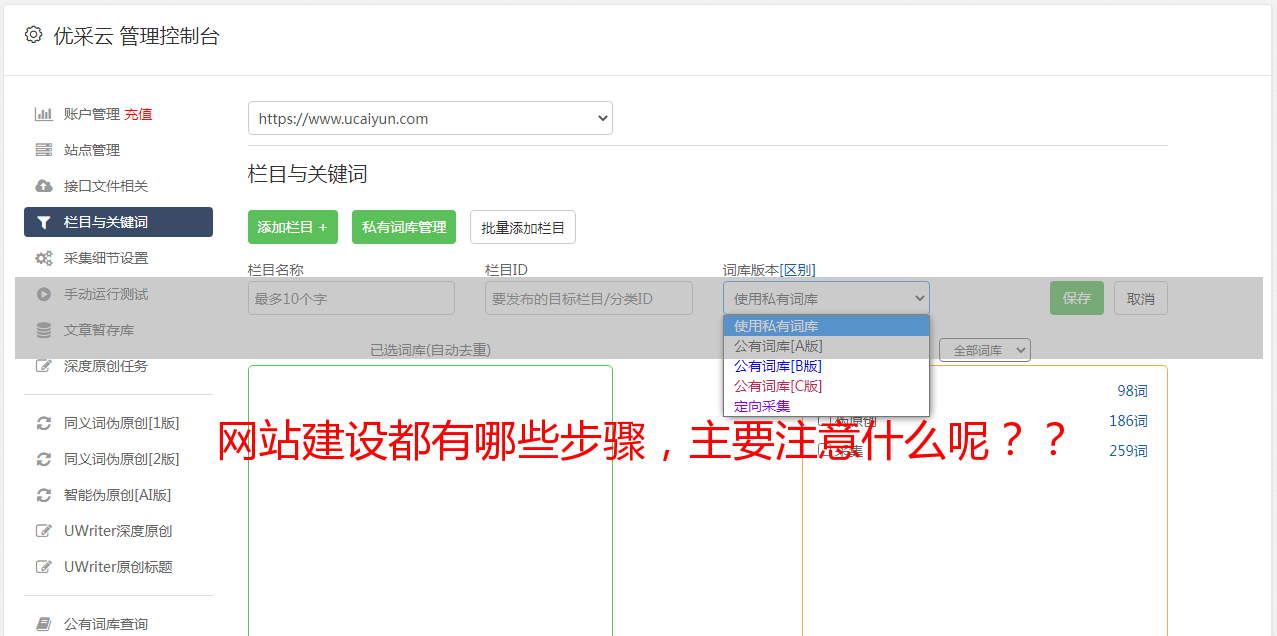
Task: Select 公有词库[A版] option
Action: tap(826, 346)
